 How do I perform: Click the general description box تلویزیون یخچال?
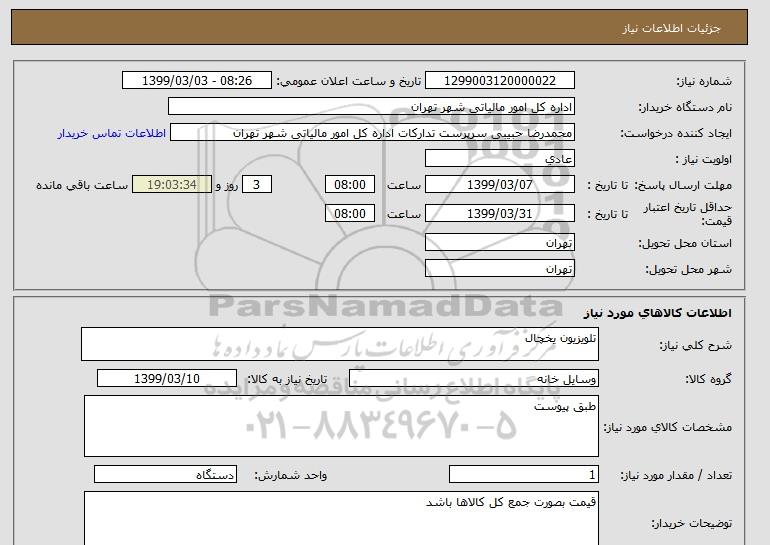point(340,344)
